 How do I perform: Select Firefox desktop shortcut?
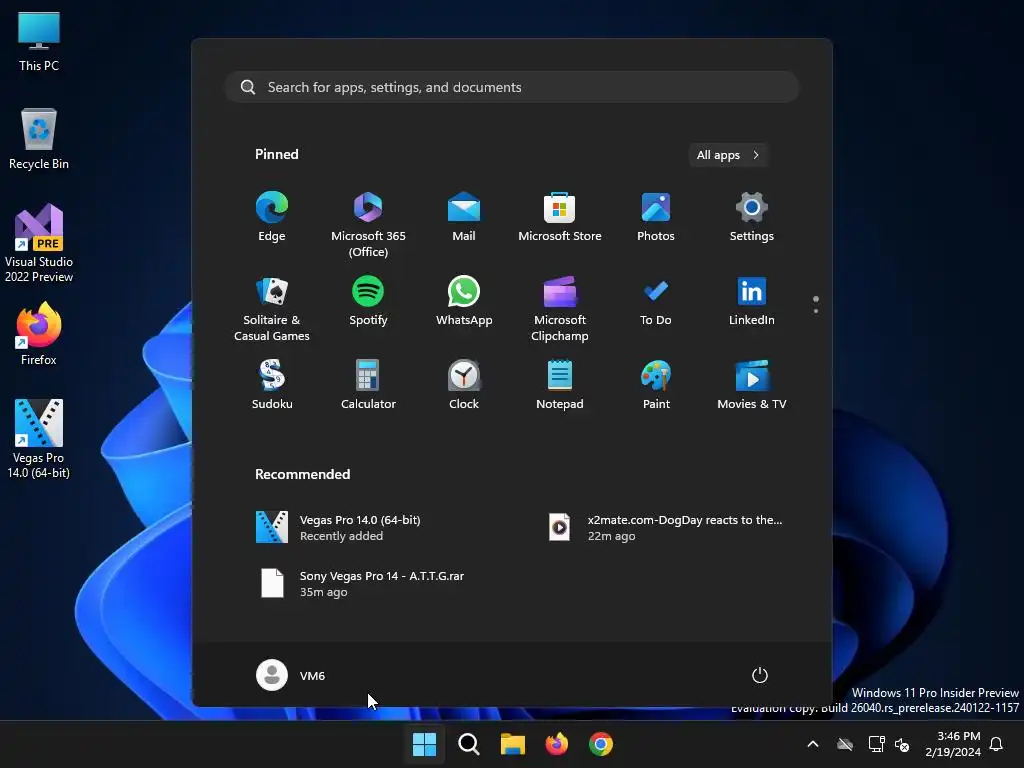39,334
